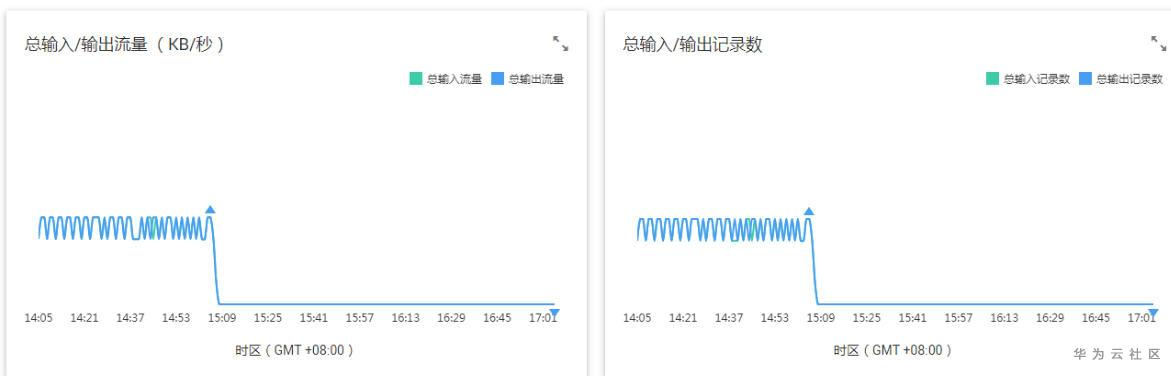
Task: Toggle the 总输入流量 legend series
Action: click(x=445, y=78)
